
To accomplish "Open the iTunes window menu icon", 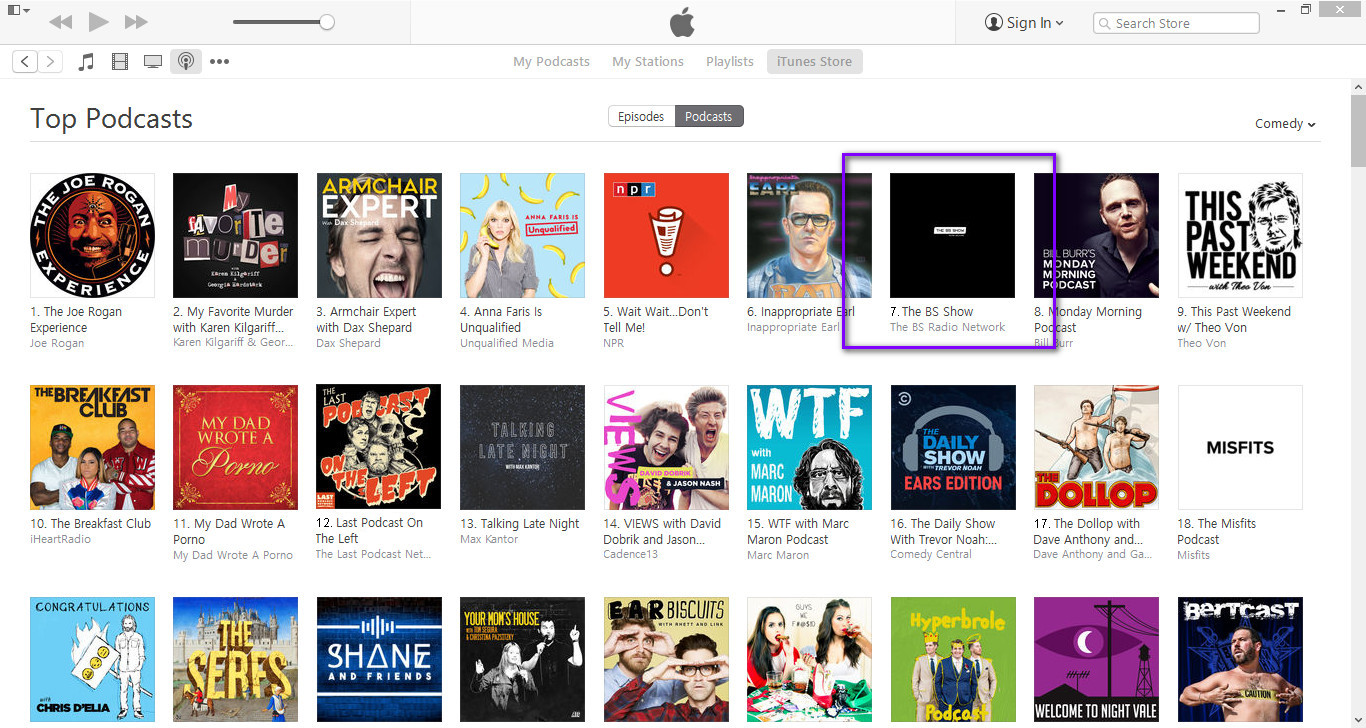I will click(18, 10).
